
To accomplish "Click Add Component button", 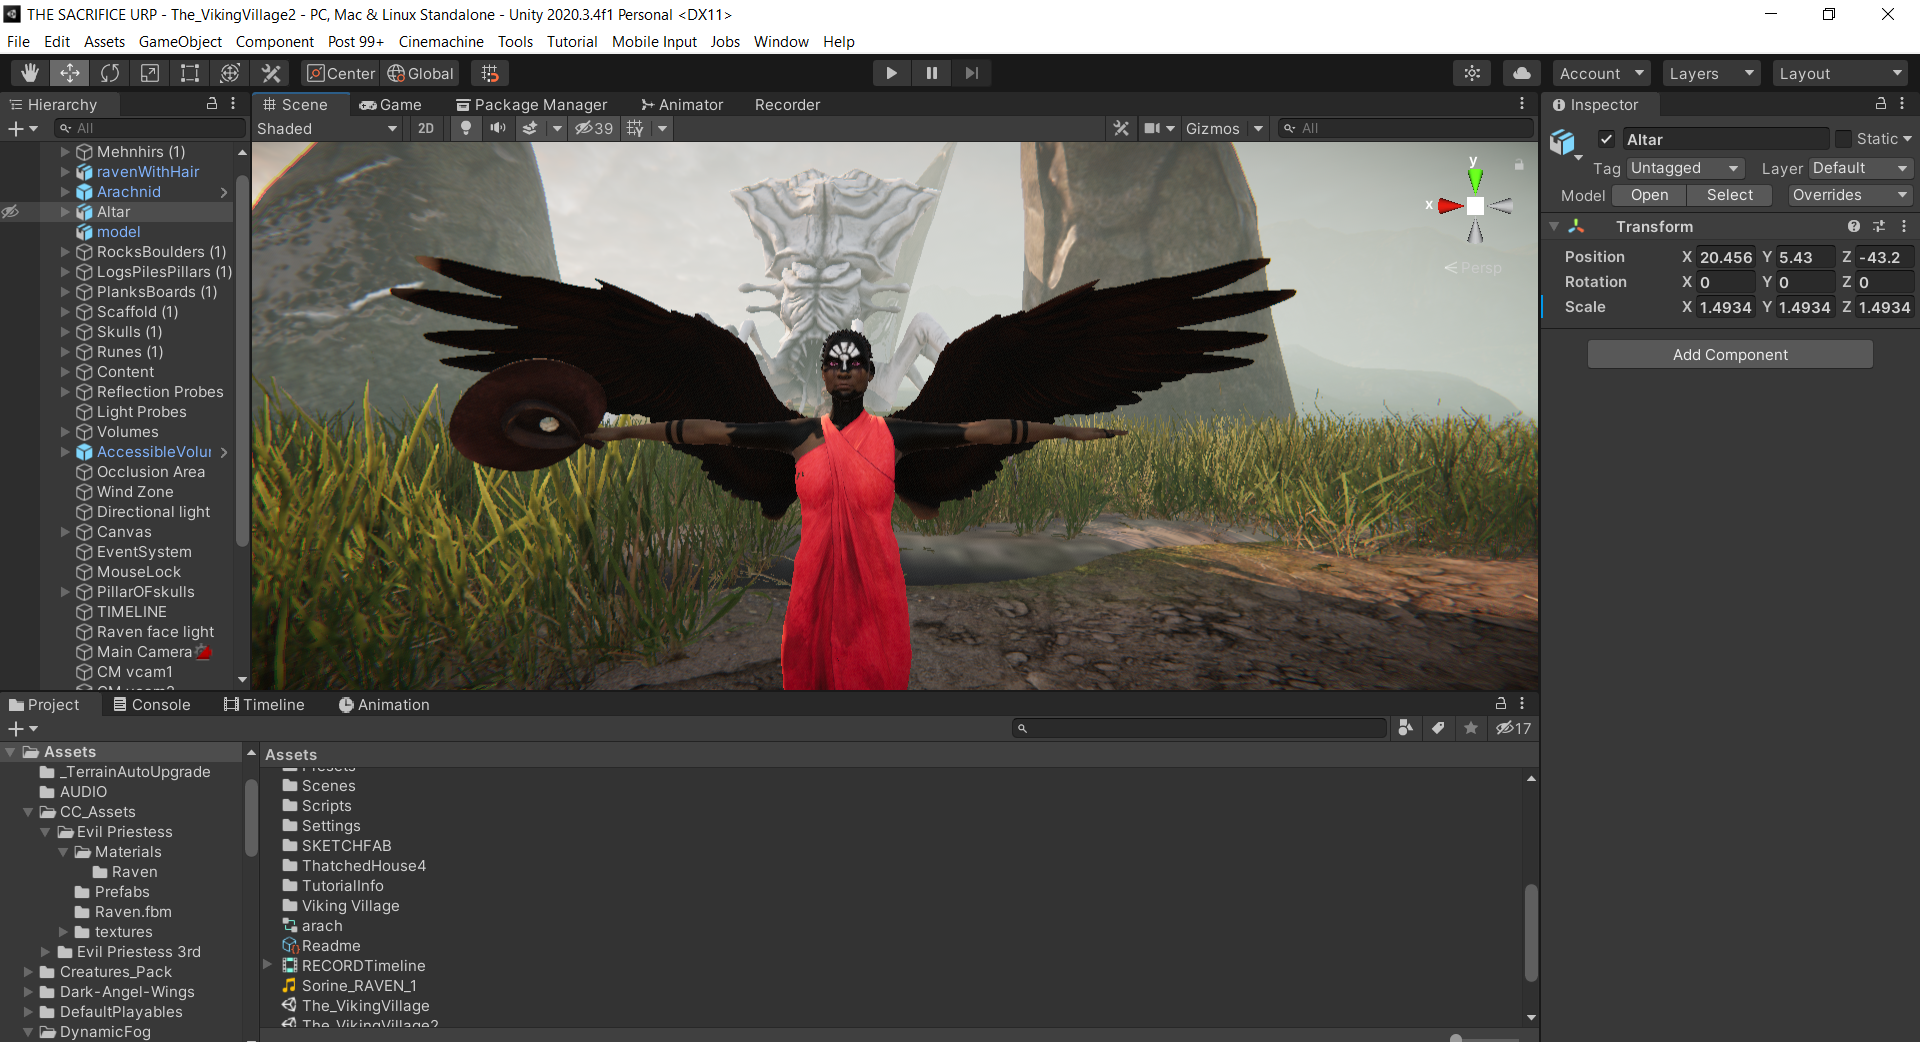I will 1730,354.
